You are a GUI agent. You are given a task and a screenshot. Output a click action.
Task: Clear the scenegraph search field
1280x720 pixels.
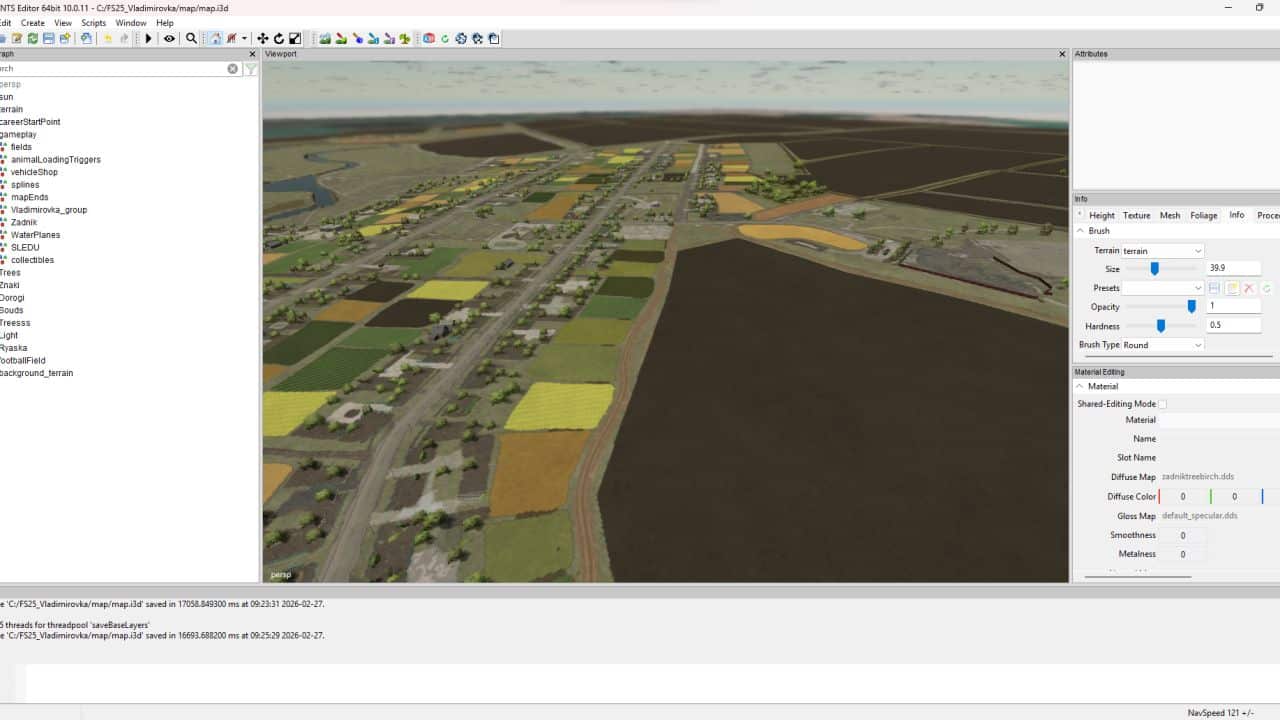233,69
